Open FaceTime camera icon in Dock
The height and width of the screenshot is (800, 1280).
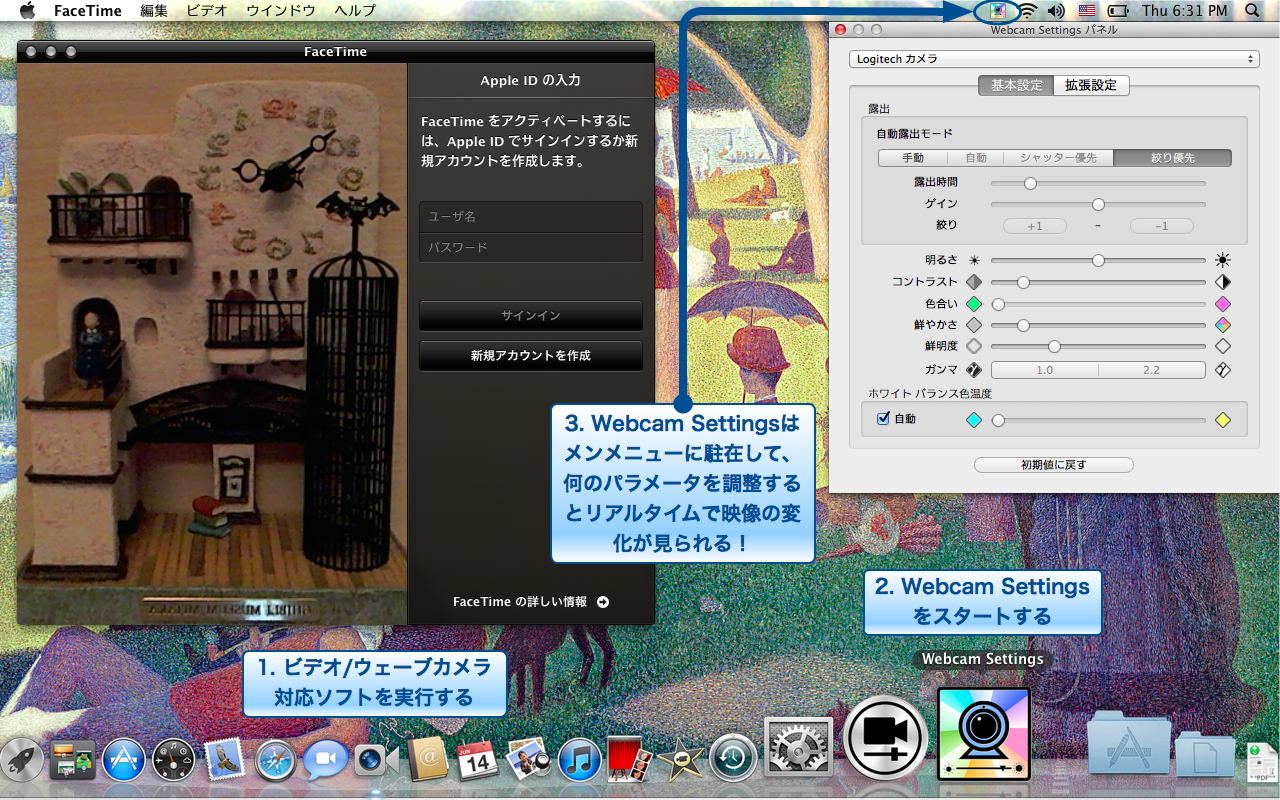click(376, 761)
